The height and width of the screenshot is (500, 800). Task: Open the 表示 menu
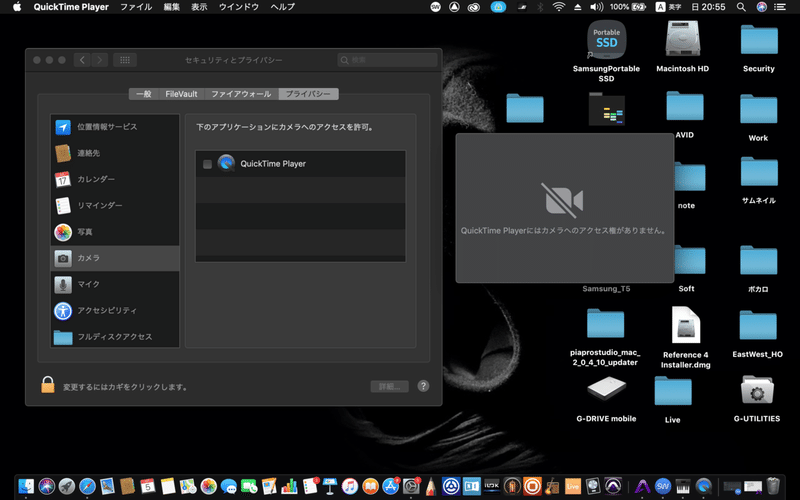(199, 7)
